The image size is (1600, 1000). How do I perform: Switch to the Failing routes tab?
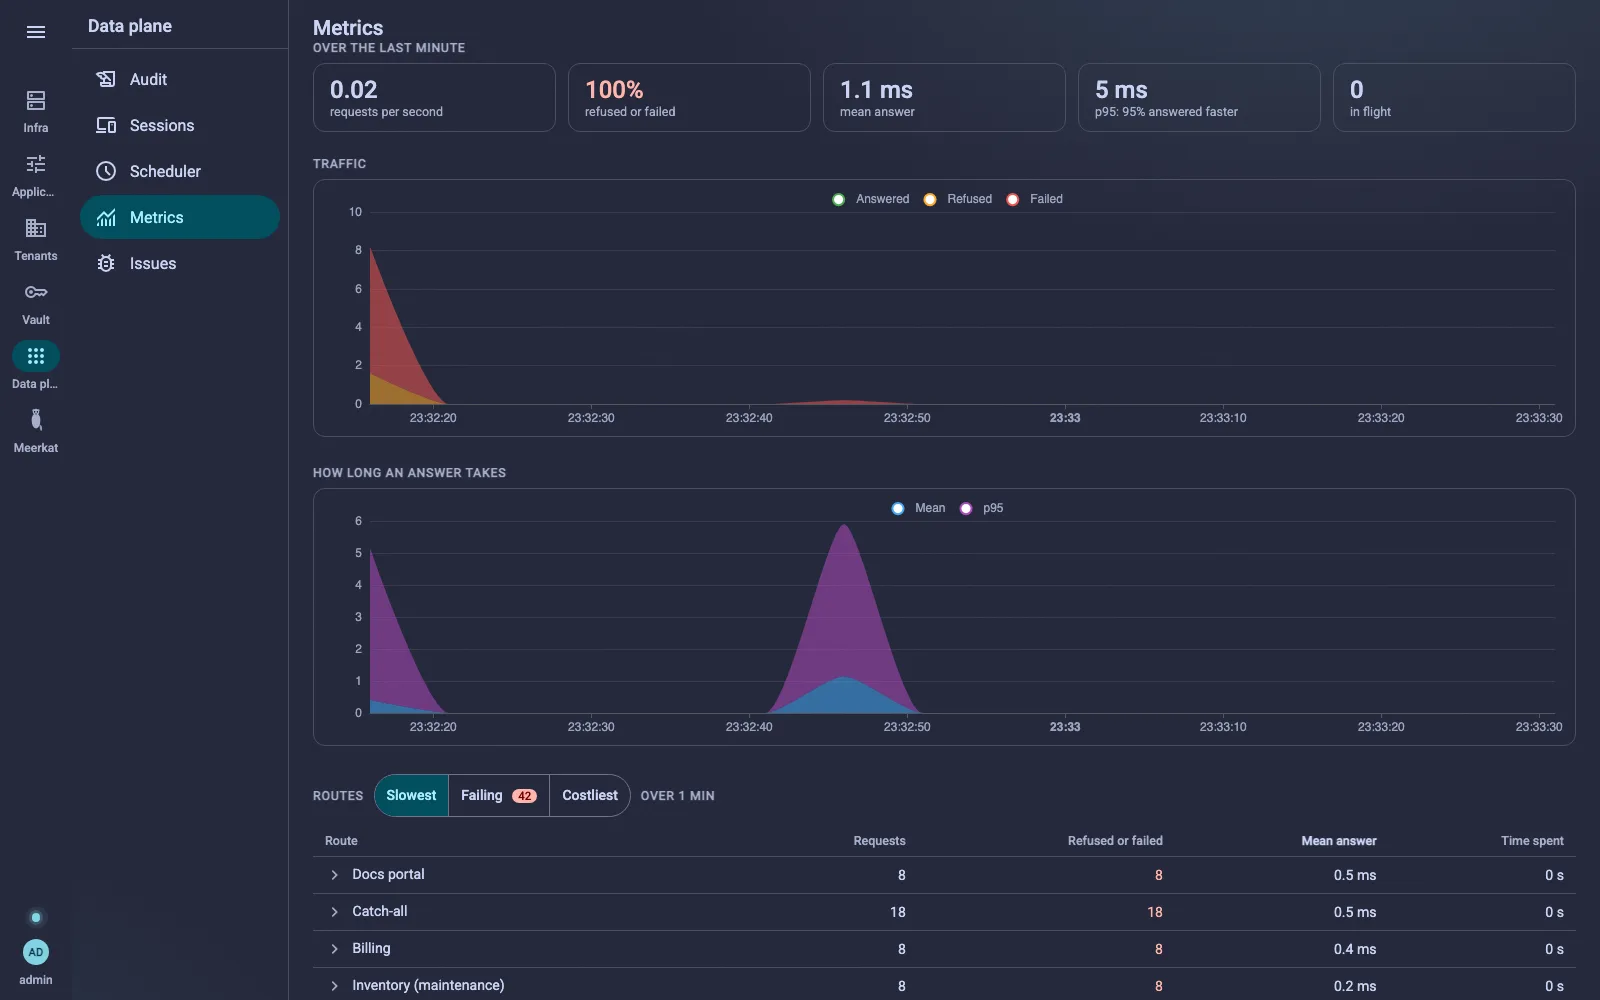point(499,795)
